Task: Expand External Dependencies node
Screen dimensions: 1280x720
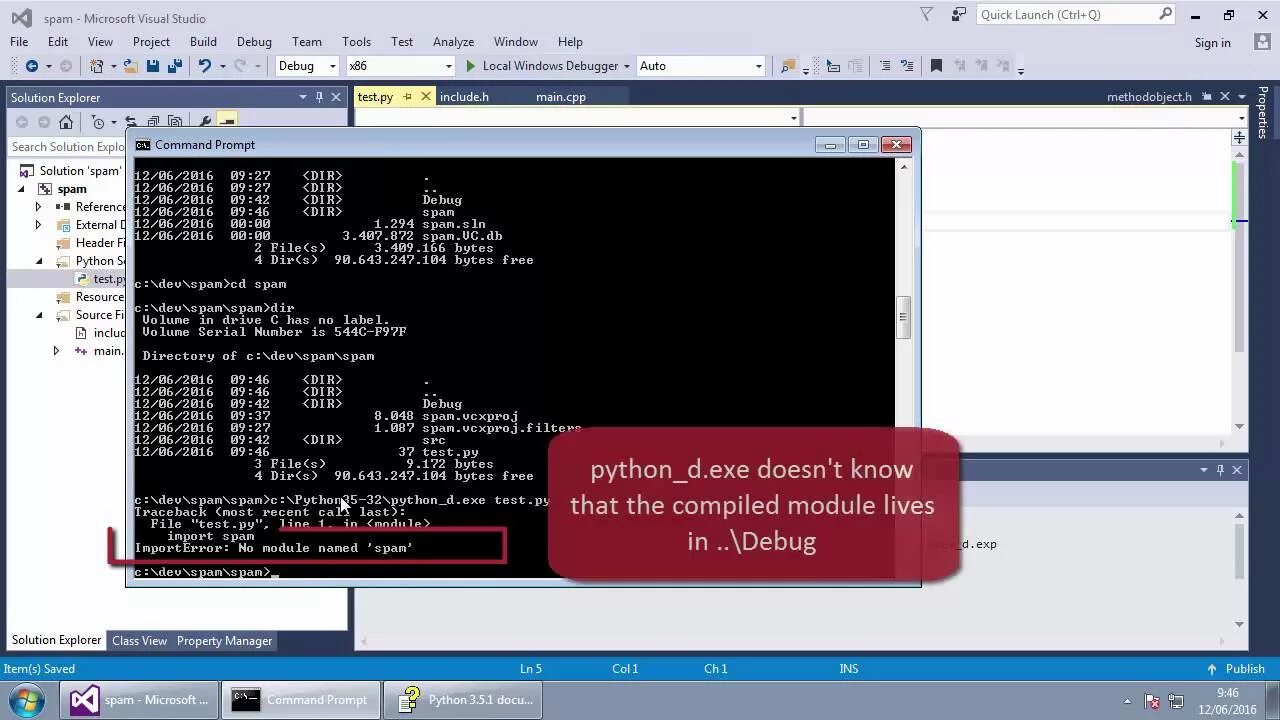Action: (x=39, y=225)
